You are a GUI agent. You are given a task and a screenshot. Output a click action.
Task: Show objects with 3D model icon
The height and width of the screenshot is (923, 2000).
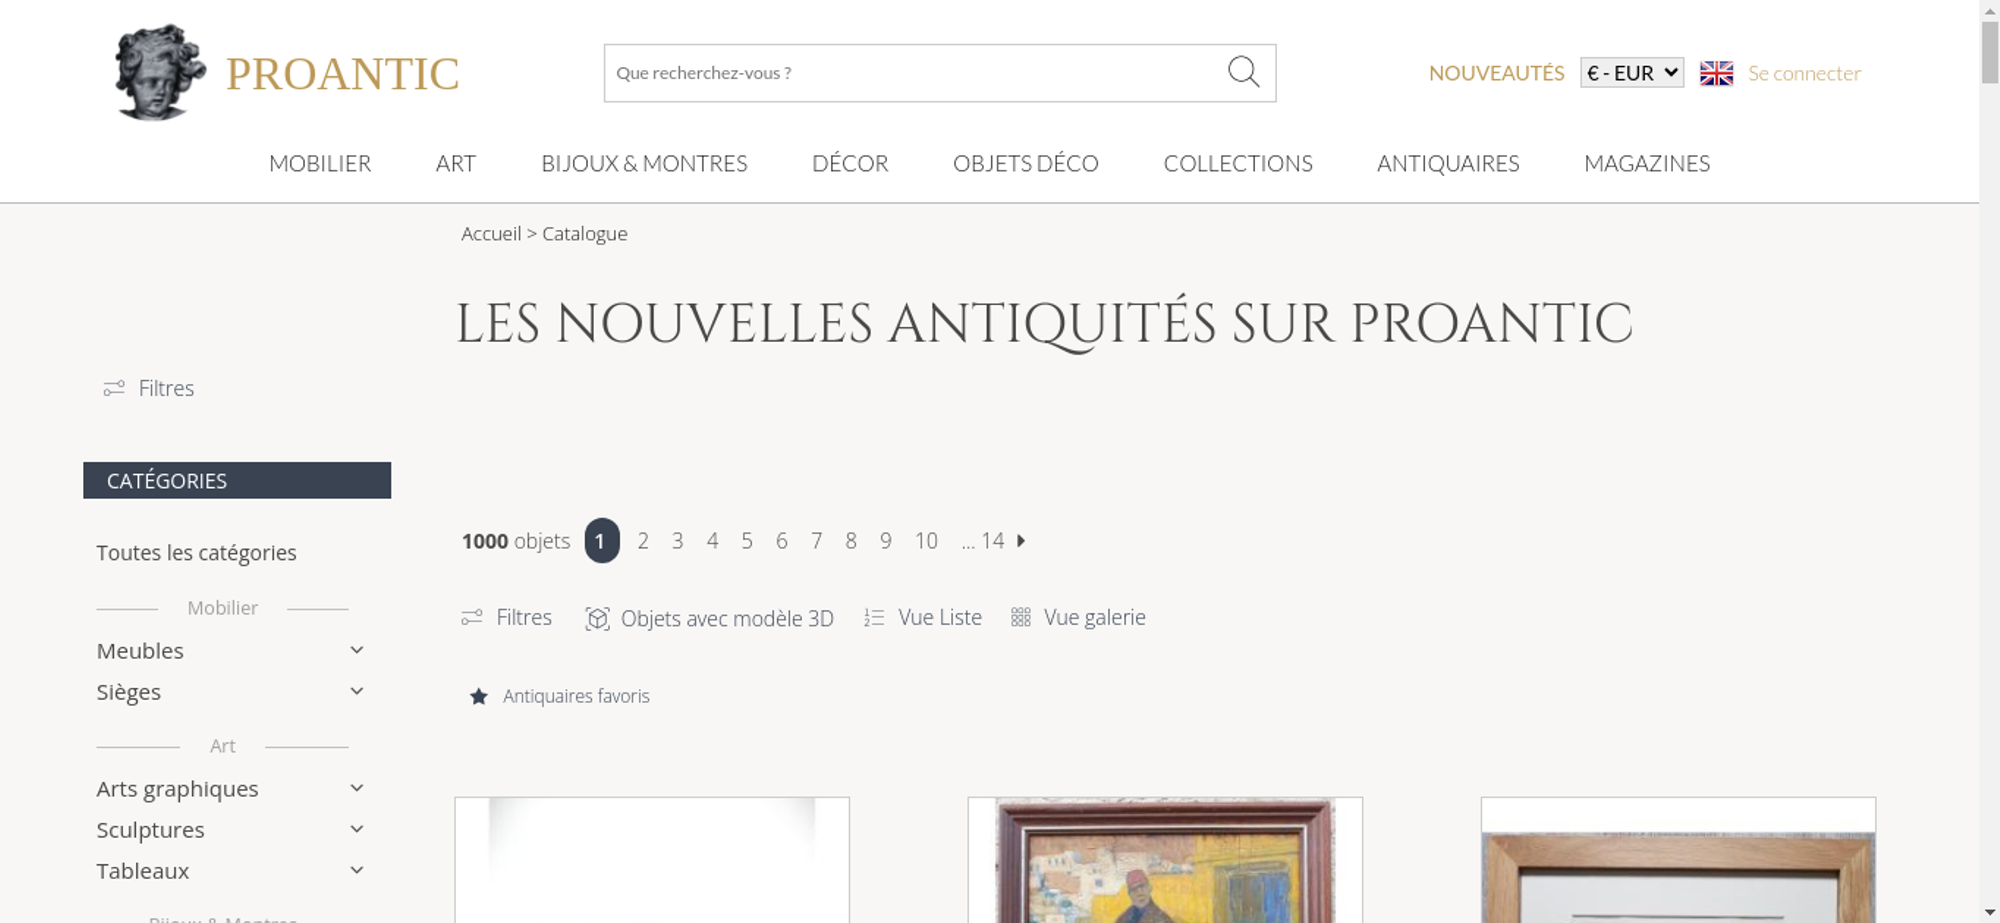[x=597, y=619]
